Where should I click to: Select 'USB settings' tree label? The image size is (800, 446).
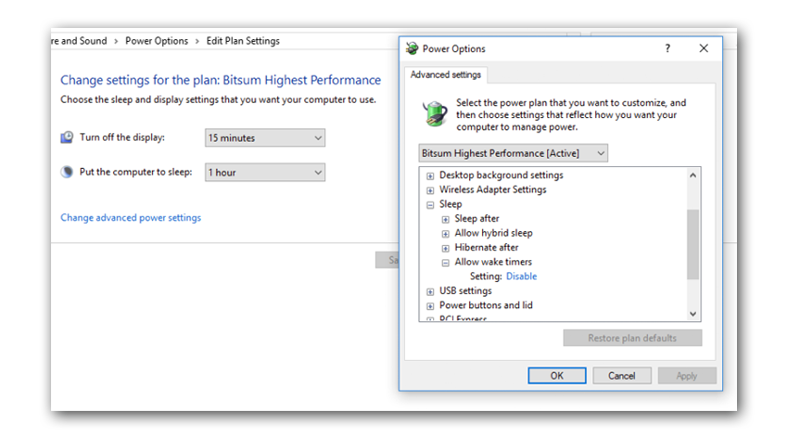pos(465,291)
